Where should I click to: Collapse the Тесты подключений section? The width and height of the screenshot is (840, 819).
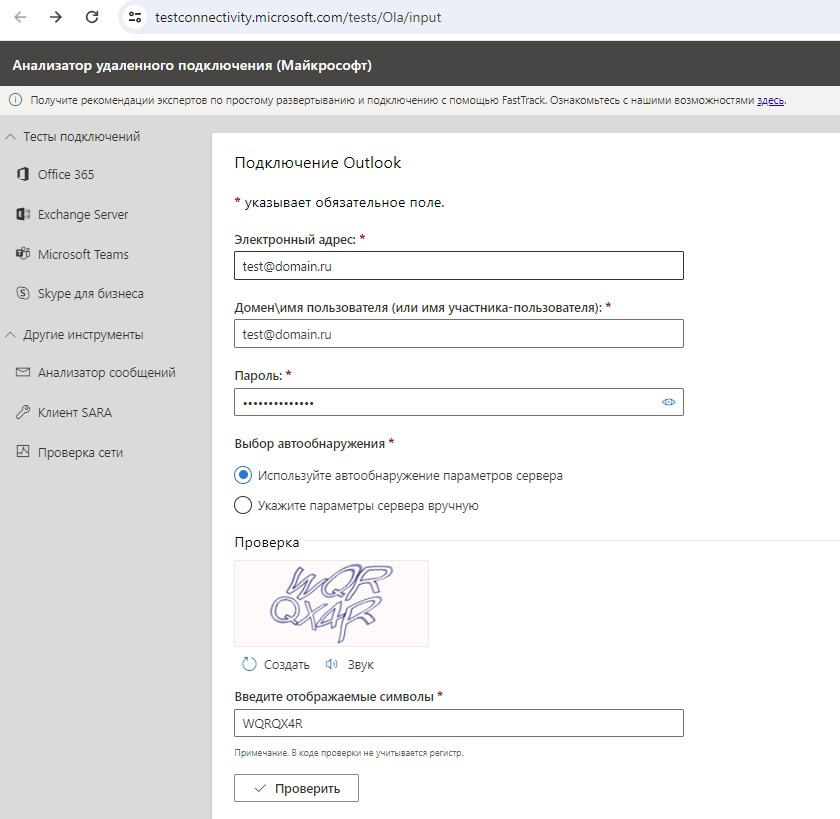point(11,137)
